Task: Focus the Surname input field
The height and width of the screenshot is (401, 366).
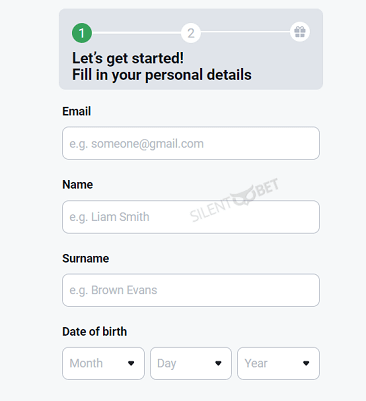Action: click(191, 290)
